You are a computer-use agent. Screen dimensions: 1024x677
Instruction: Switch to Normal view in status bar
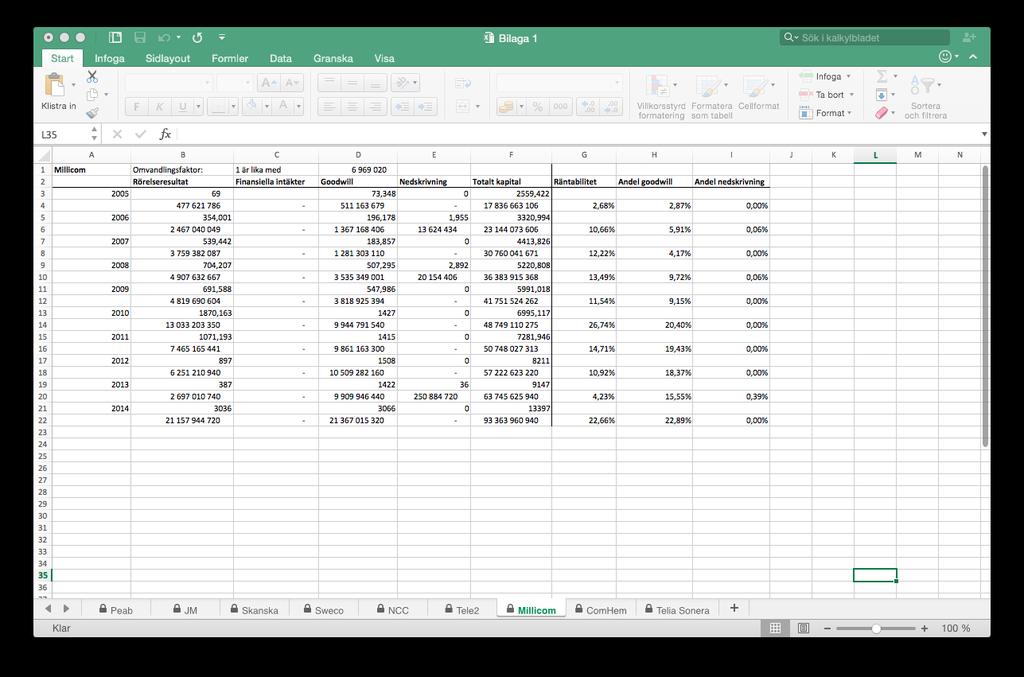pyautogui.click(x=775, y=628)
